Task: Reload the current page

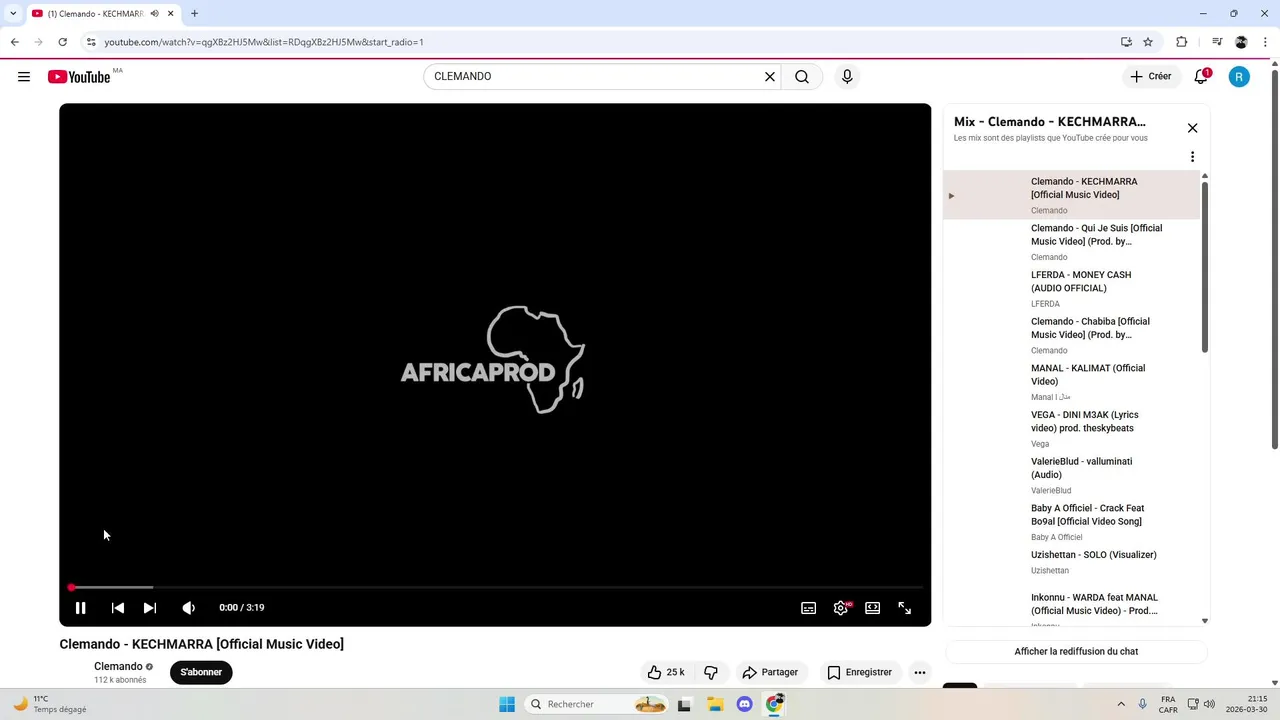Action: [x=62, y=42]
